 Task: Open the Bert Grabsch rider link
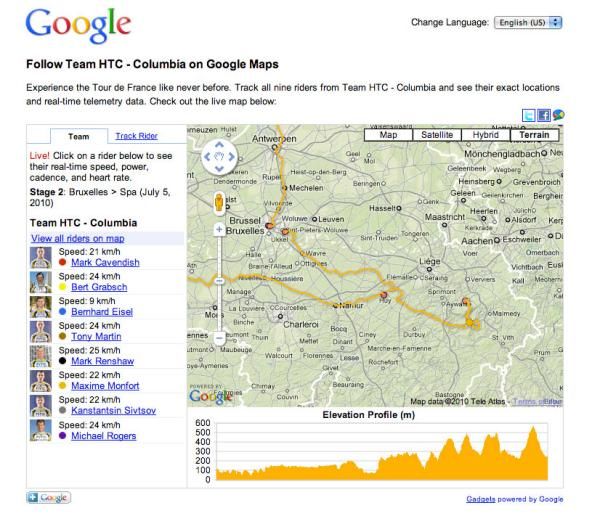pyautogui.click(x=99, y=287)
